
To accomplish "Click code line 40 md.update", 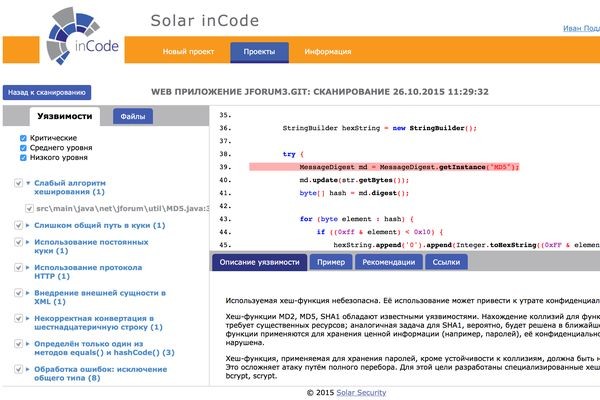I will (354, 180).
